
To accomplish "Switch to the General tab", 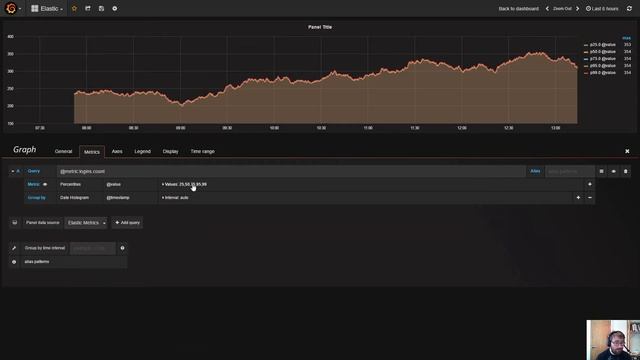I will tap(63, 151).
